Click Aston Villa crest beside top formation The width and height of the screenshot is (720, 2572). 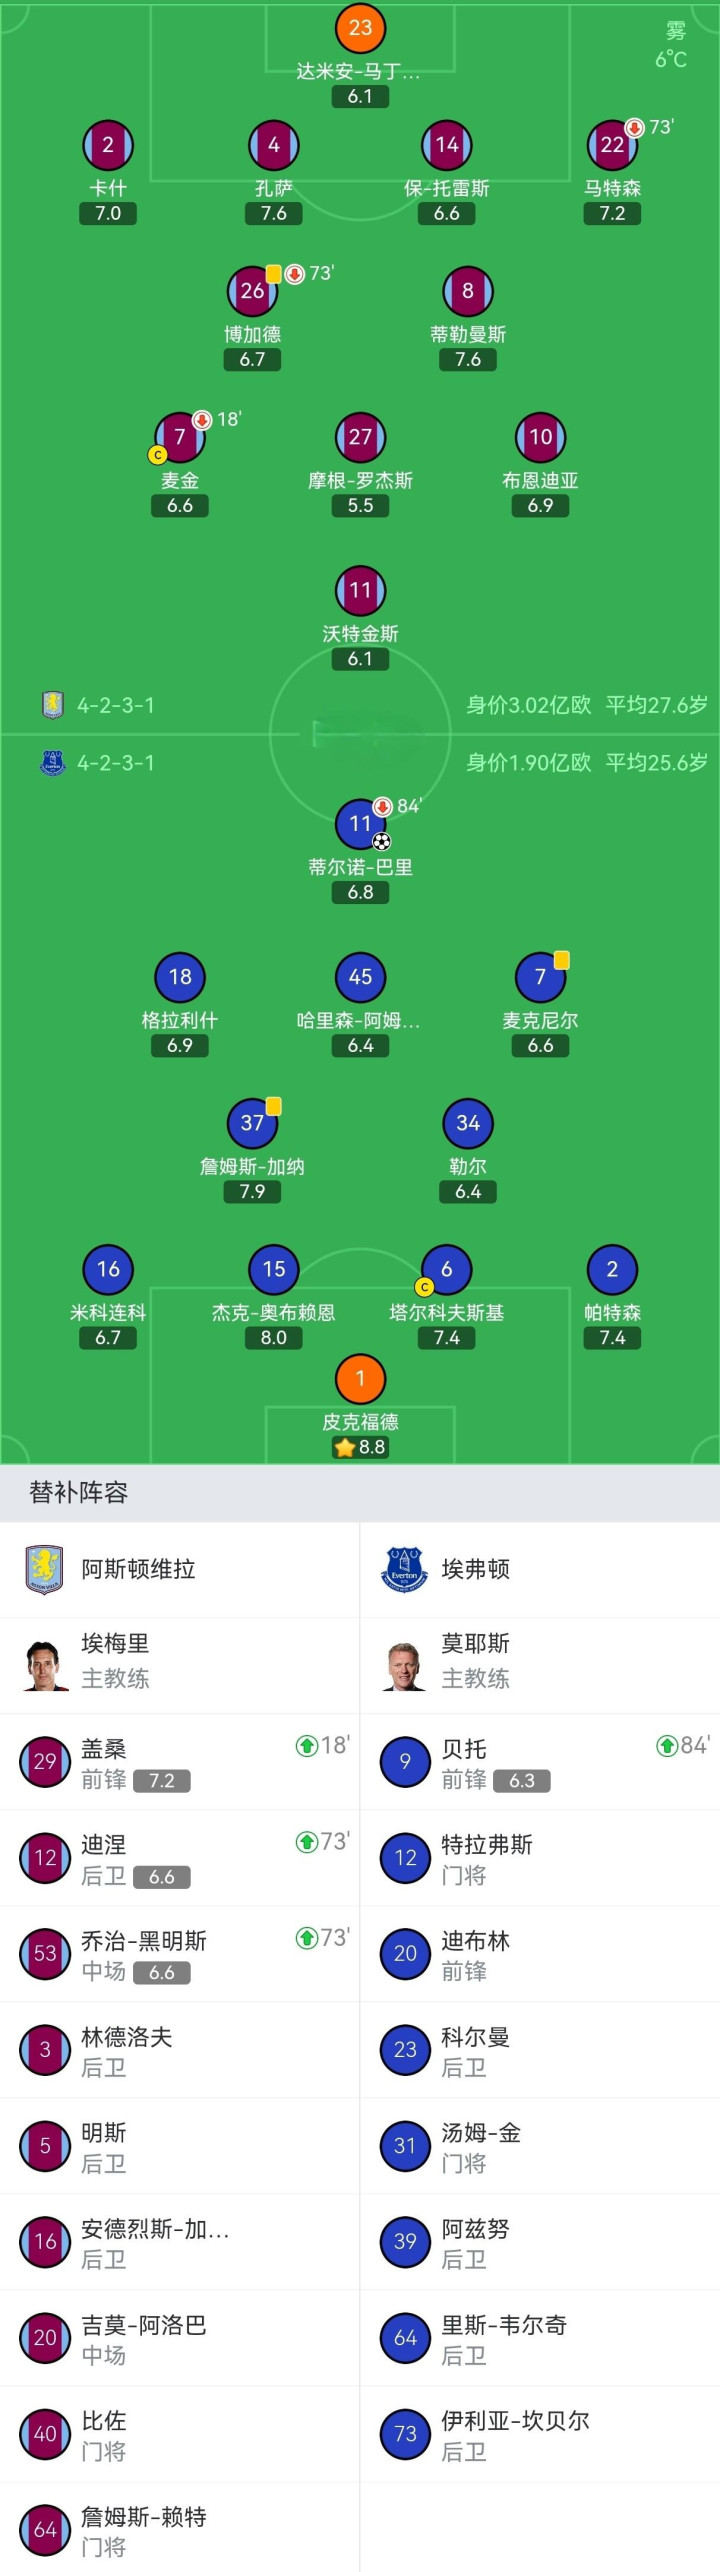(53, 705)
